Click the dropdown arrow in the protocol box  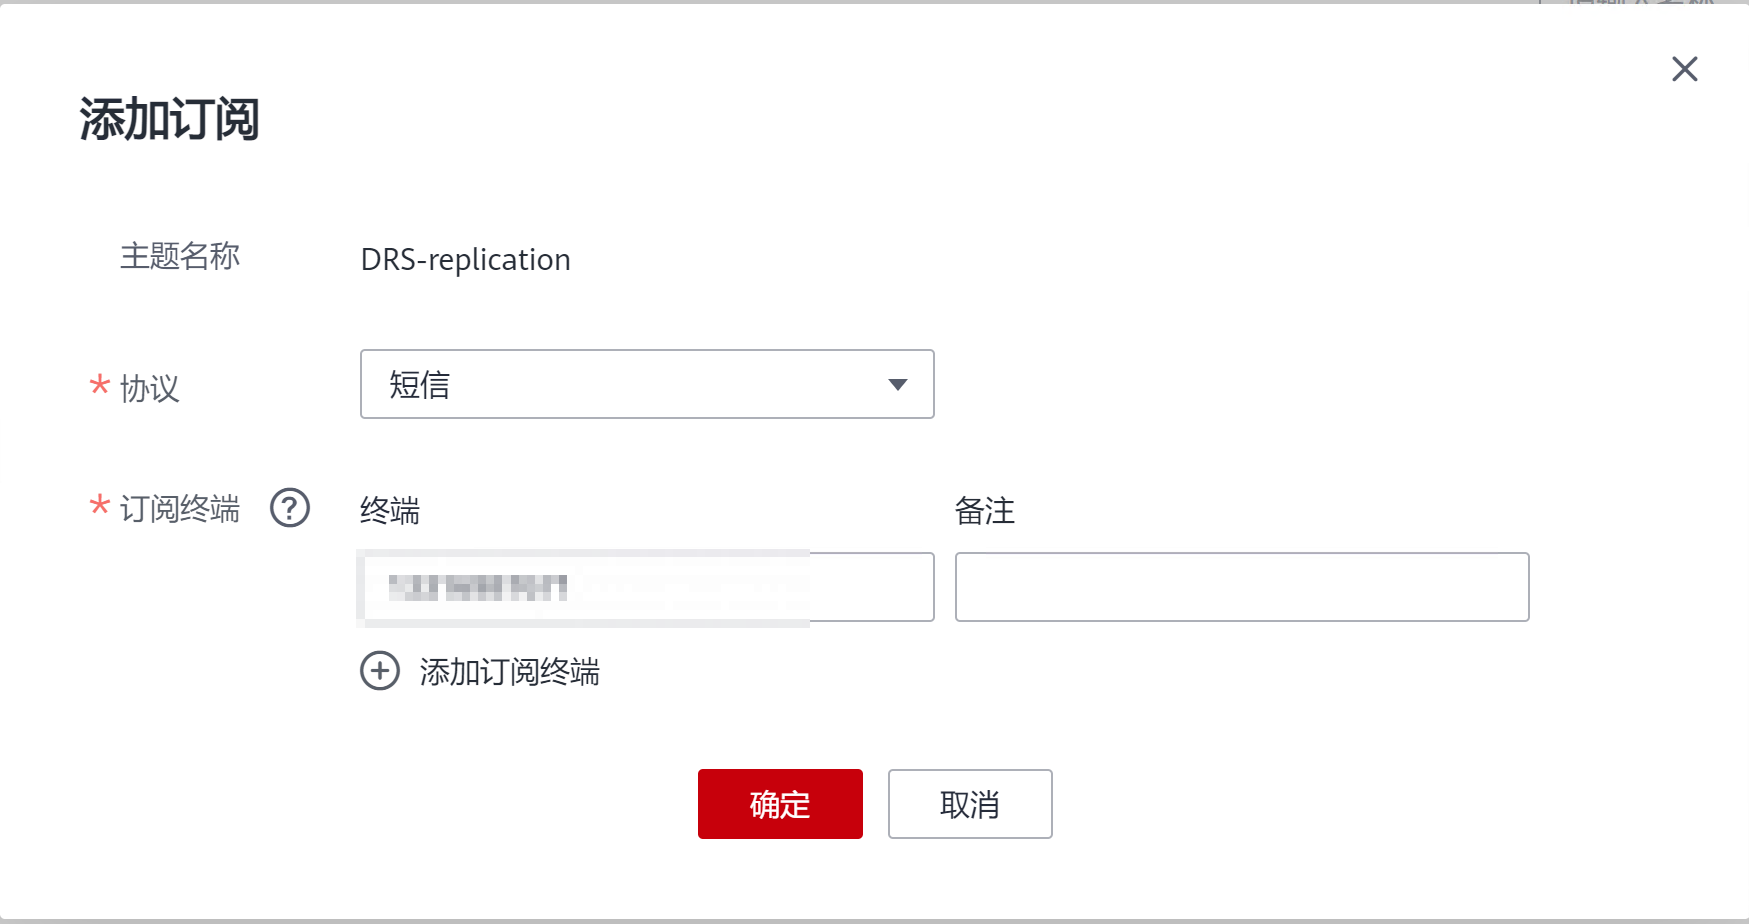point(897,385)
